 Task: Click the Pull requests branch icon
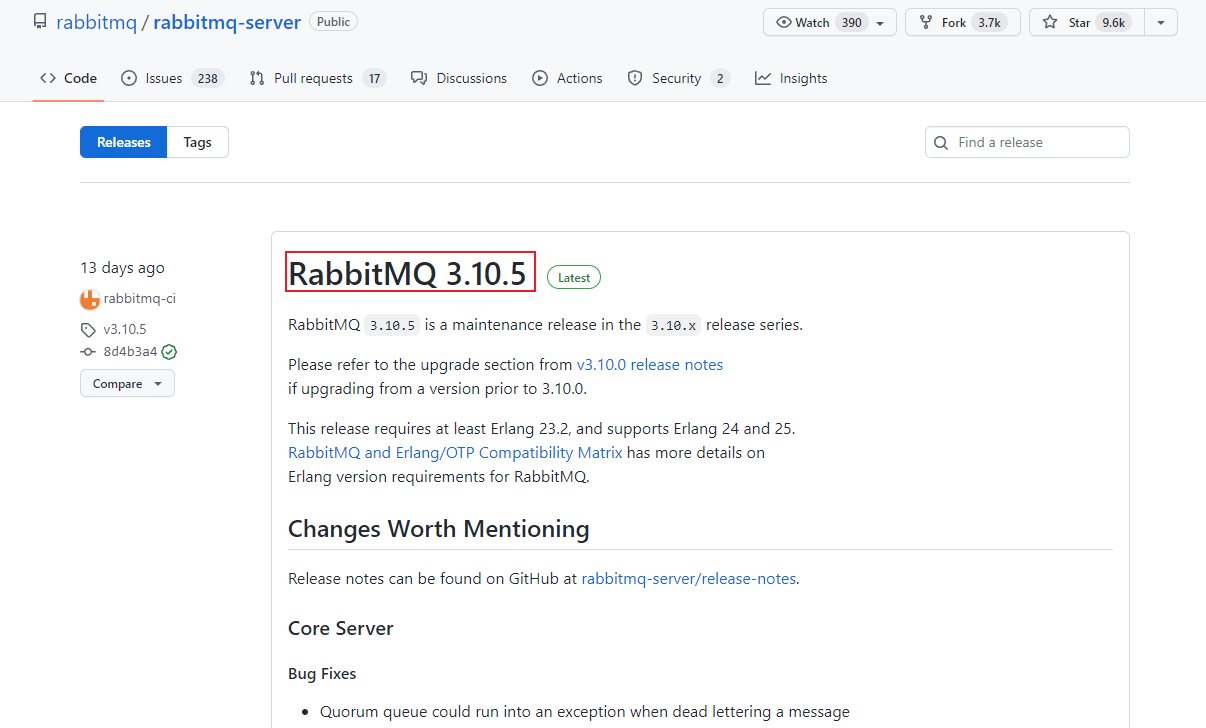coord(257,78)
